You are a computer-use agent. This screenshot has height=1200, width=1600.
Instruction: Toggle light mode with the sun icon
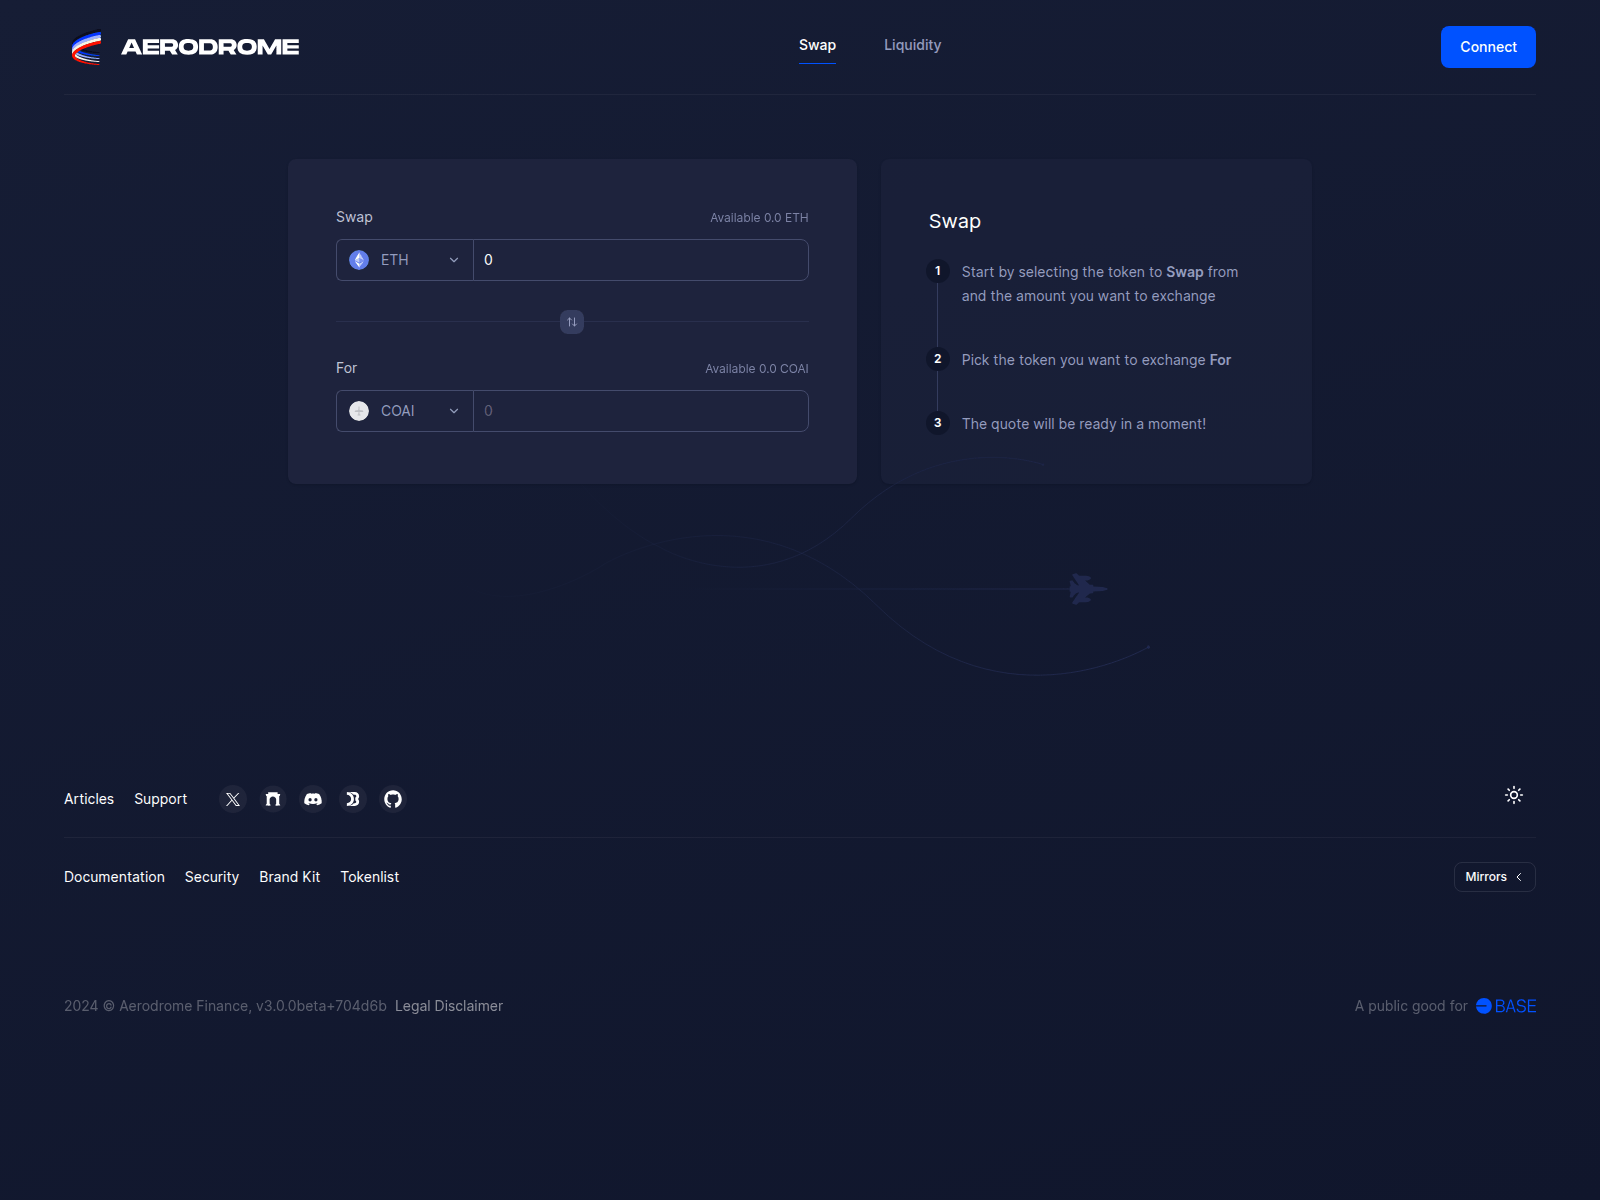click(x=1514, y=795)
